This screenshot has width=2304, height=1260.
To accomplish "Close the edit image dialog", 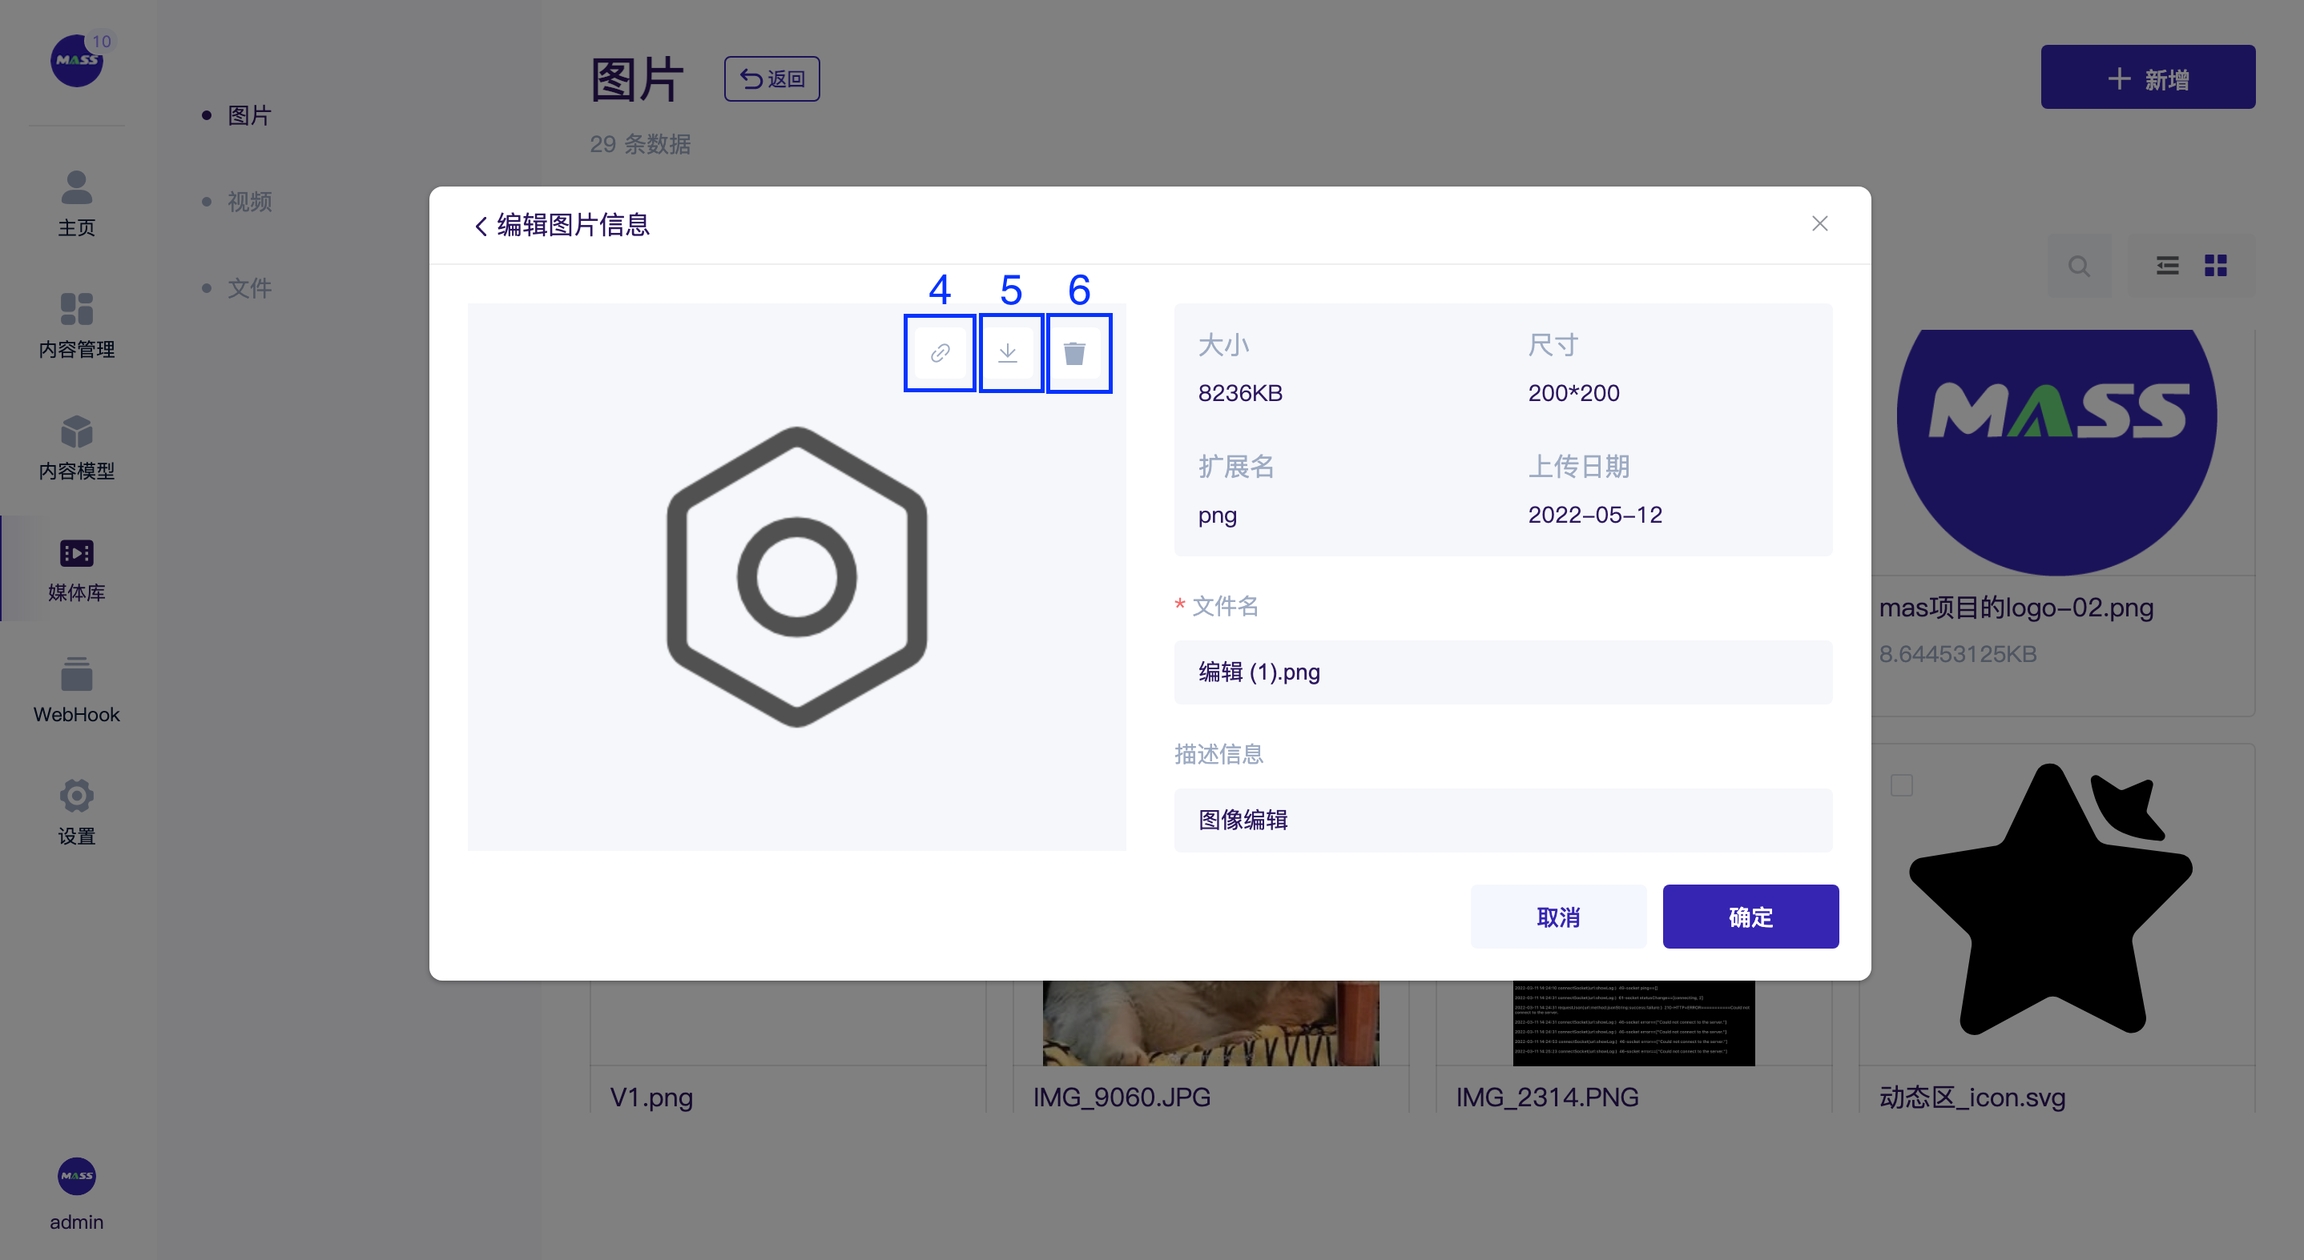I will coord(1819,224).
